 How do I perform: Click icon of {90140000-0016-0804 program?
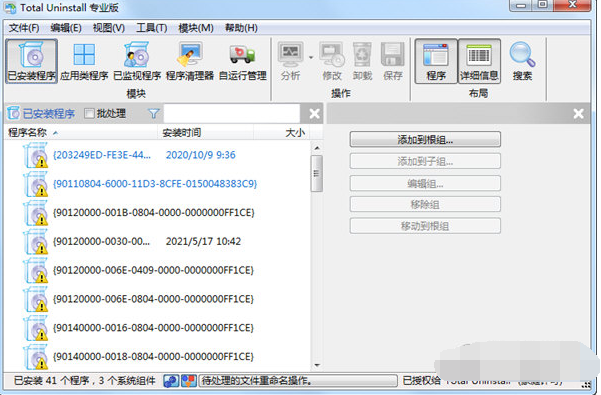(x=36, y=328)
